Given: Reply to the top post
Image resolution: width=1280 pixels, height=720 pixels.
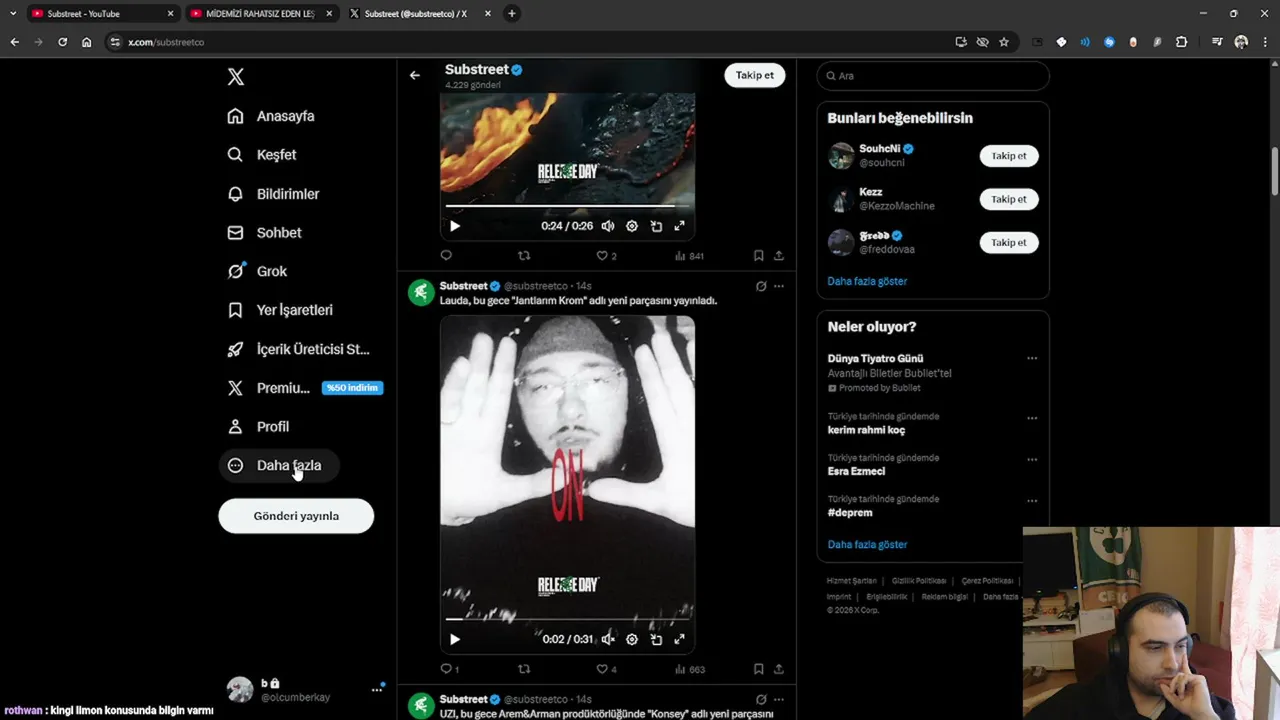Looking at the screenshot, I should click(x=446, y=256).
